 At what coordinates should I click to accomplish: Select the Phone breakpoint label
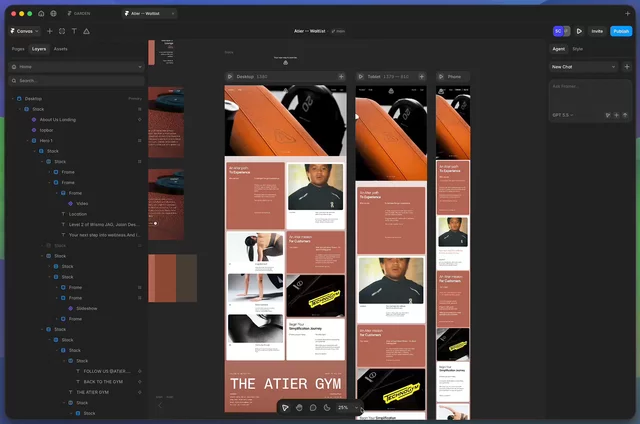pos(454,76)
